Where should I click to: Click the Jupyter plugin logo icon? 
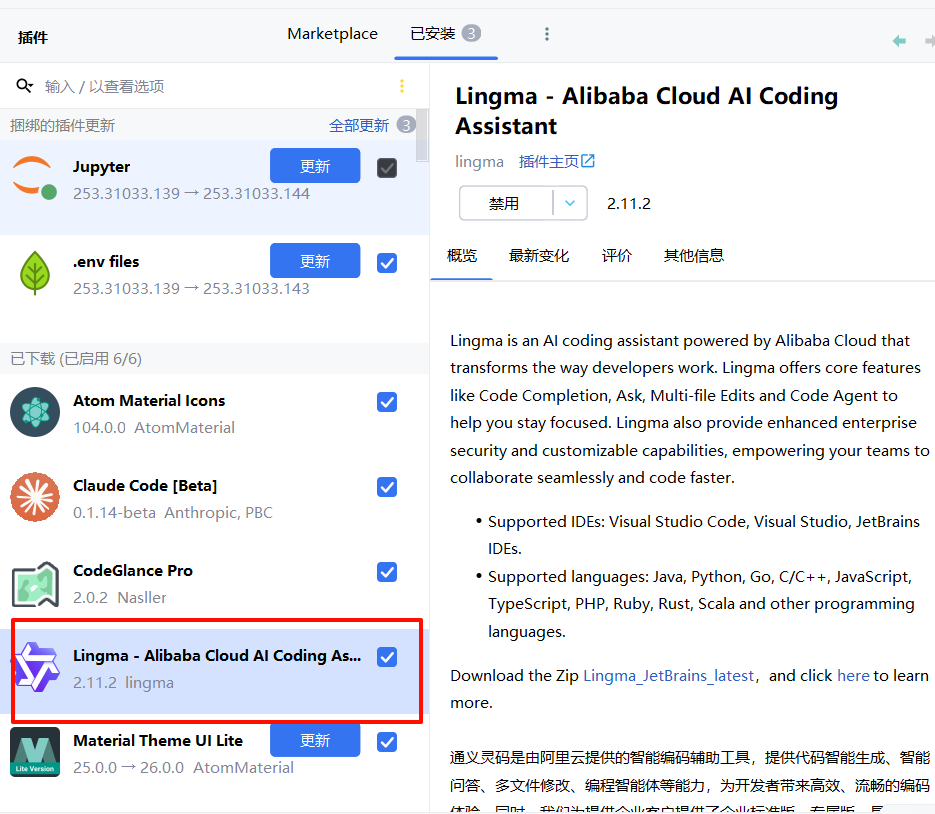(35, 178)
